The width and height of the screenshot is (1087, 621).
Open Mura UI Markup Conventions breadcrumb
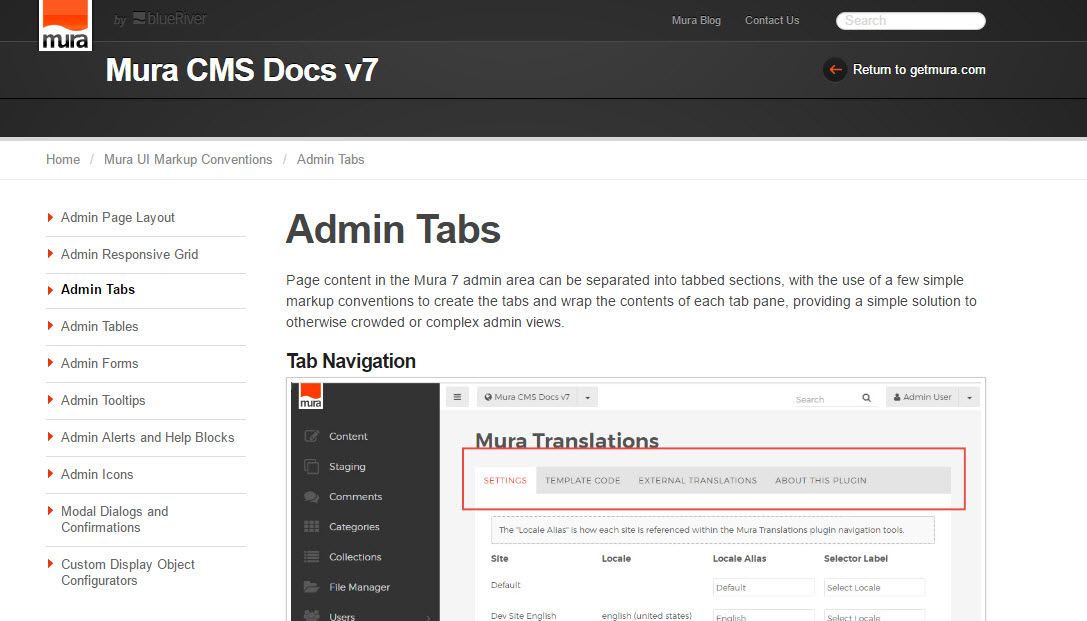tap(188, 159)
